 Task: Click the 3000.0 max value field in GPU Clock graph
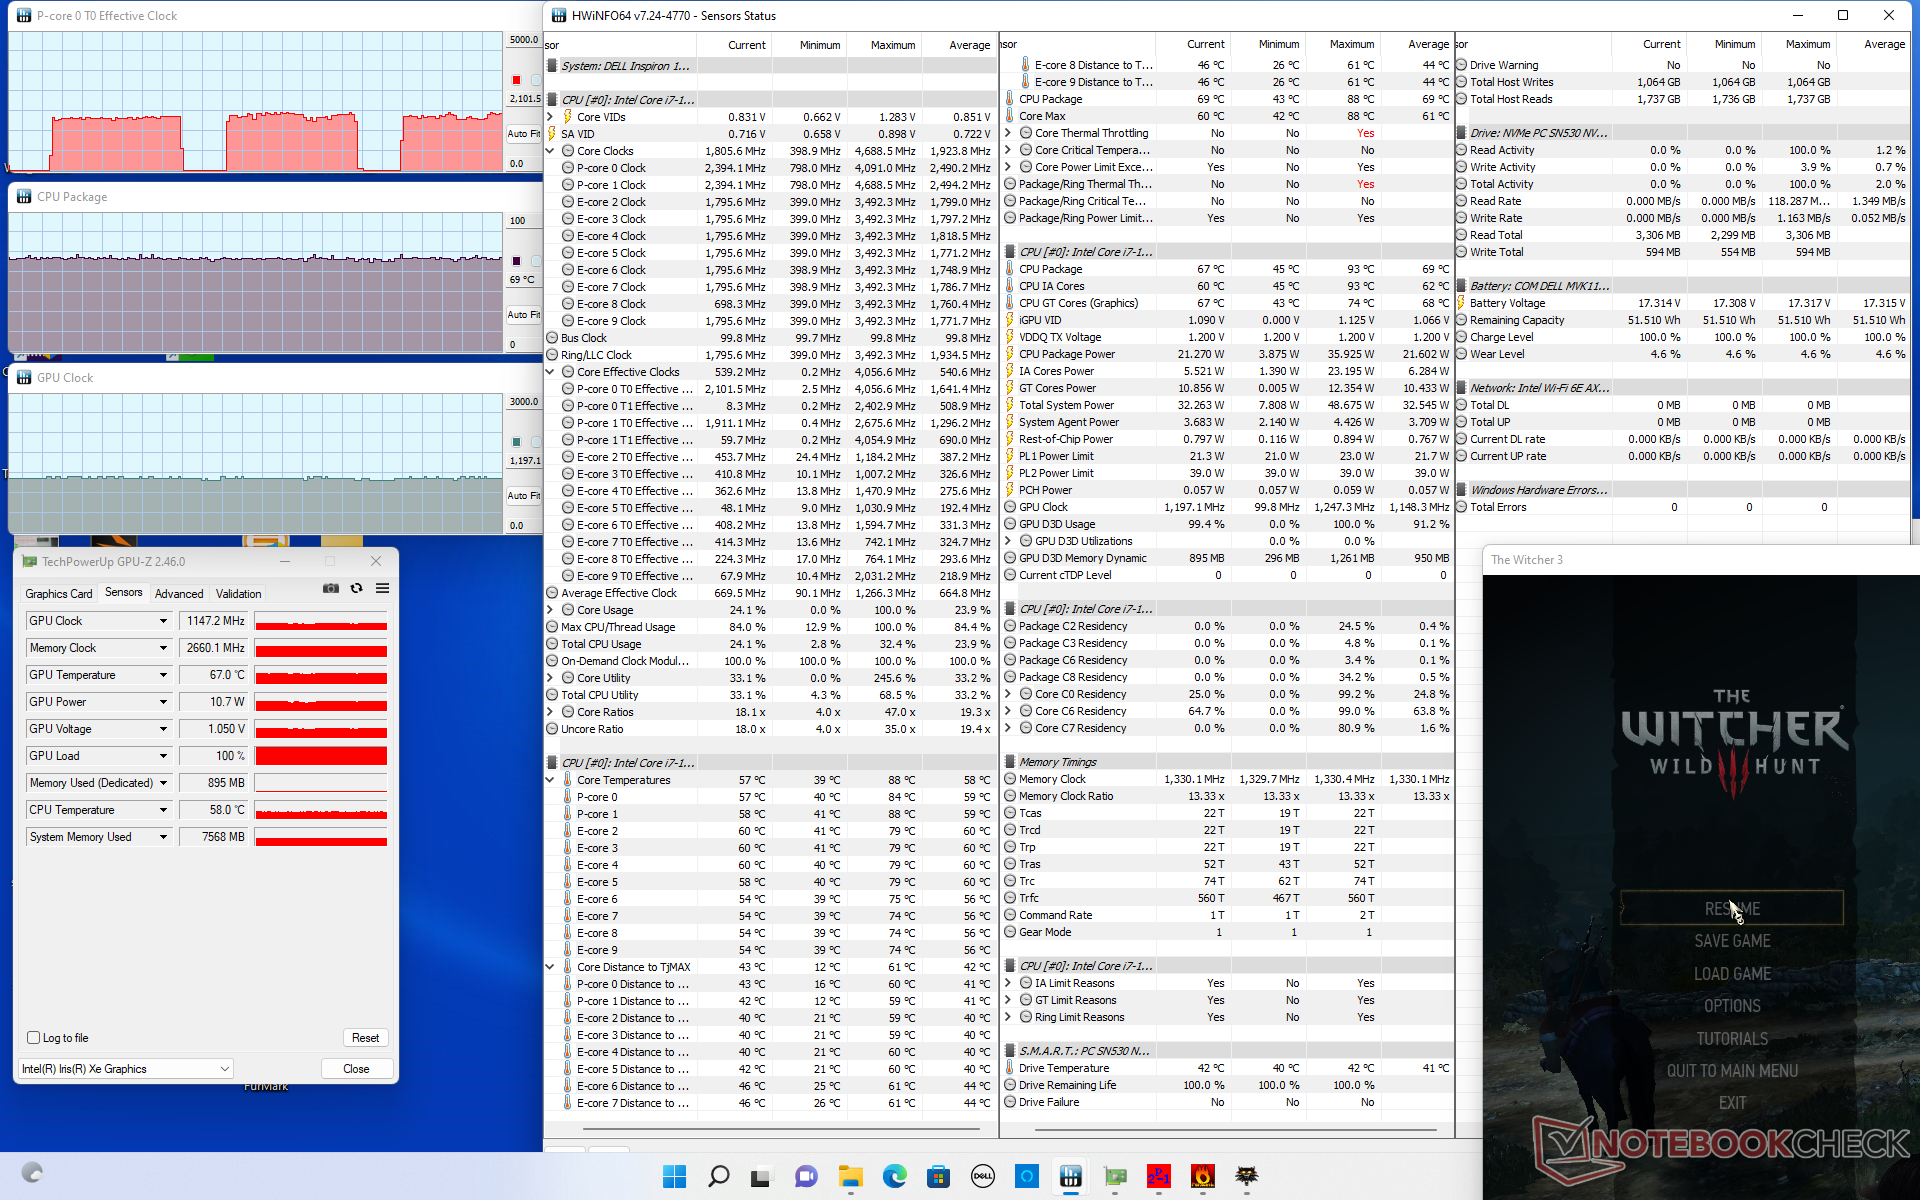coord(523,402)
